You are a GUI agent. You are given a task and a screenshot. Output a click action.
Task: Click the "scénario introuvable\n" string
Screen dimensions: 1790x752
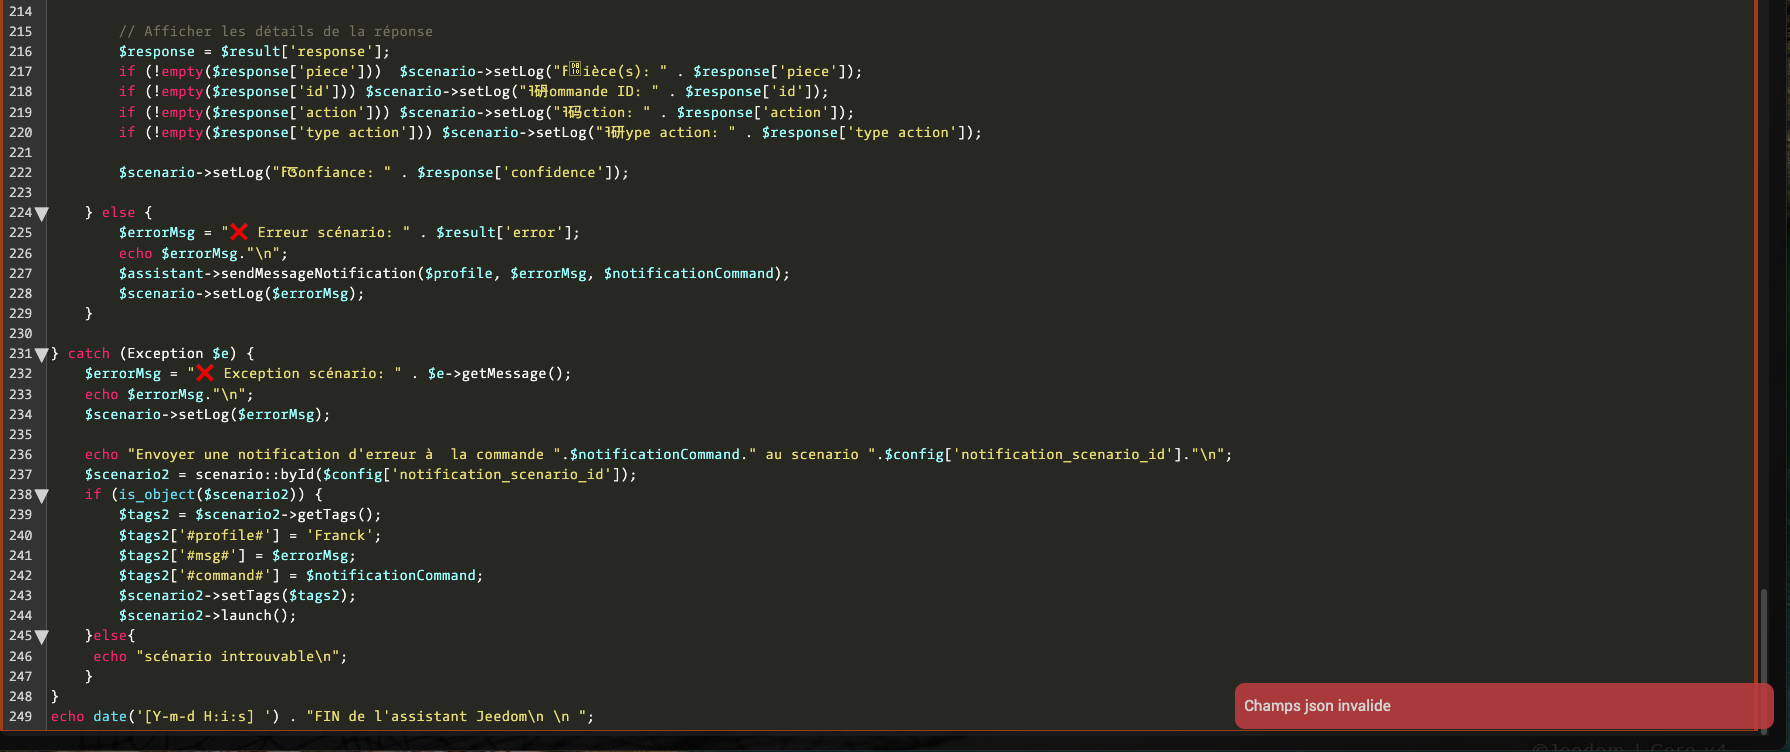pos(238,656)
